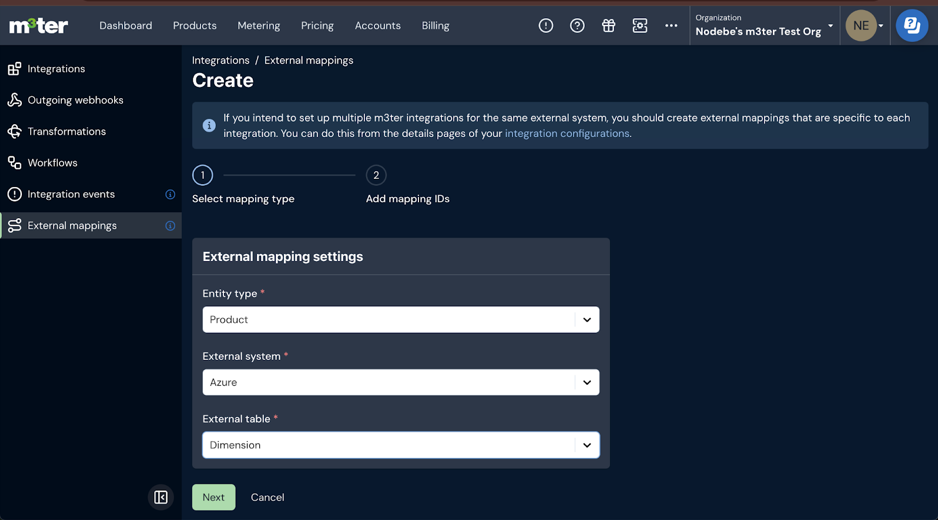Click the Integration events sidebar icon
This screenshot has width=938, height=520.
(x=14, y=194)
